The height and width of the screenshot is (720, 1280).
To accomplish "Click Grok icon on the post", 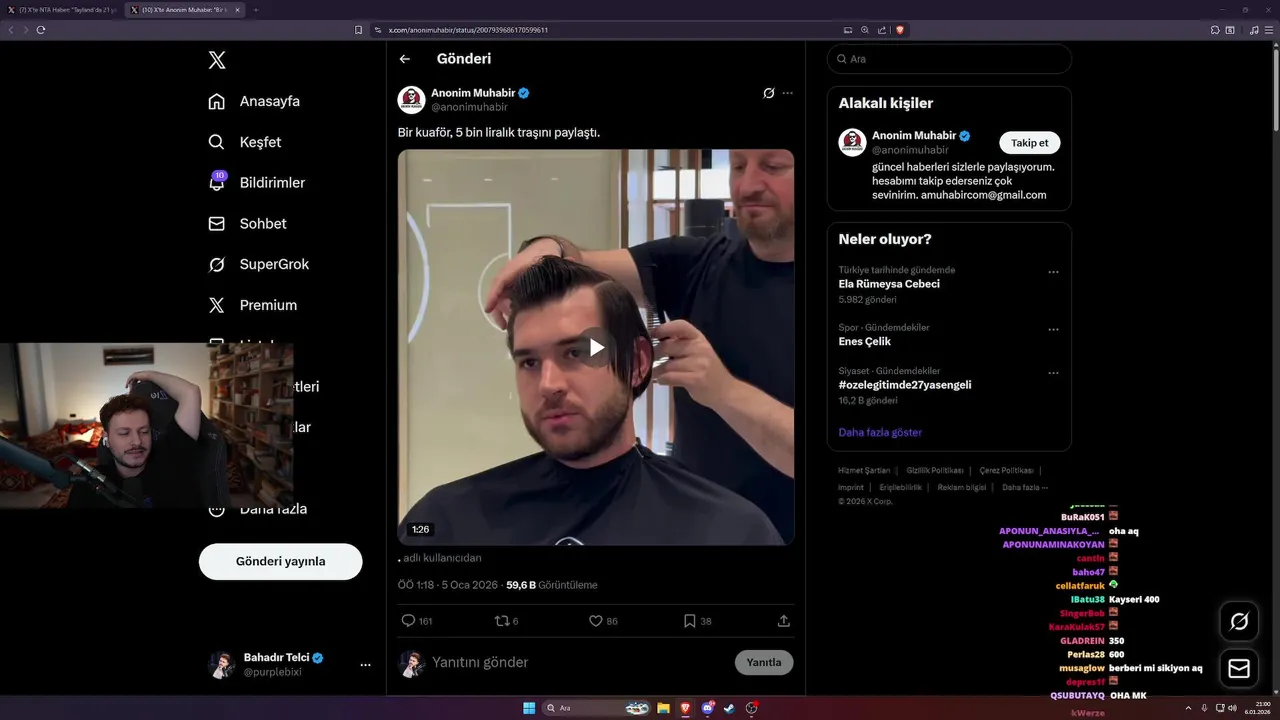I will (x=768, y=93).
